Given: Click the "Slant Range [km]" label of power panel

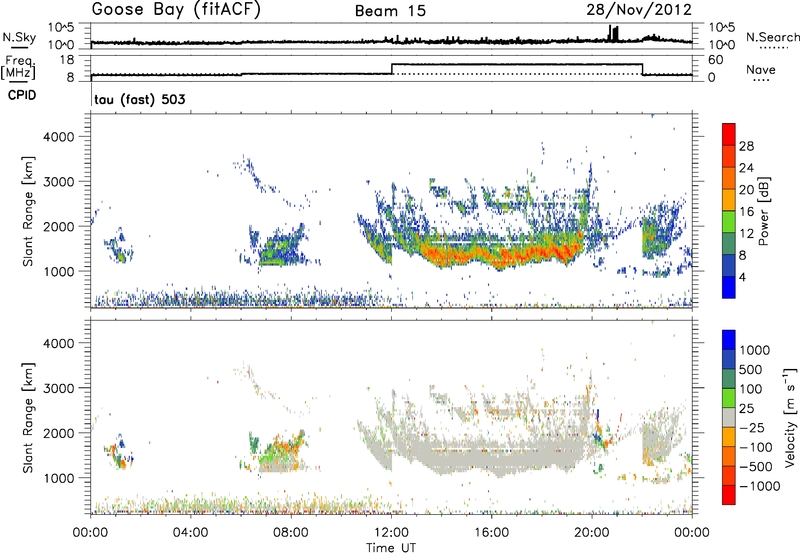Looking at the screenshot, I should click(28, 211).
